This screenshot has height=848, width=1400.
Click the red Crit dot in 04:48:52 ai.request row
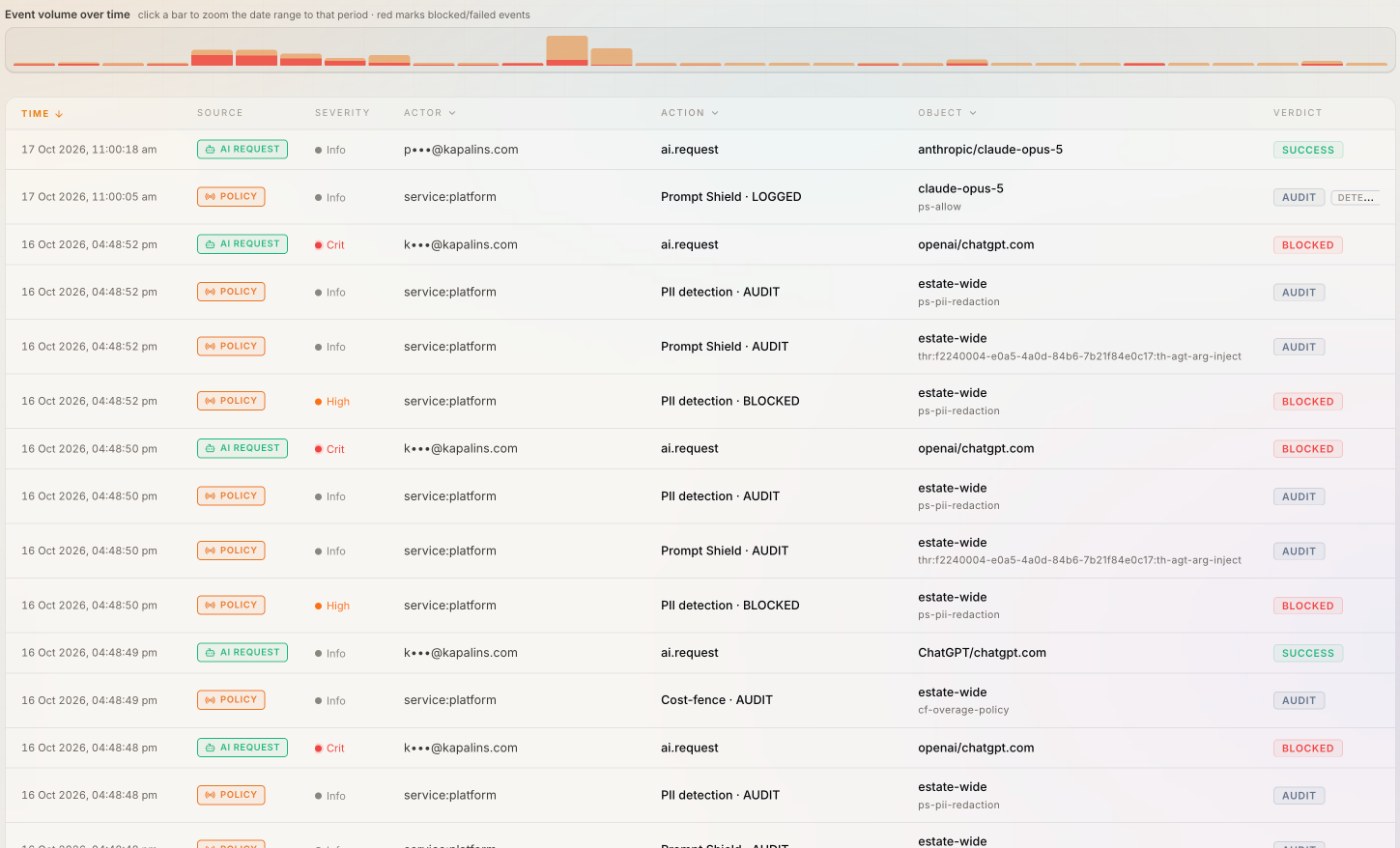(318, 245)
